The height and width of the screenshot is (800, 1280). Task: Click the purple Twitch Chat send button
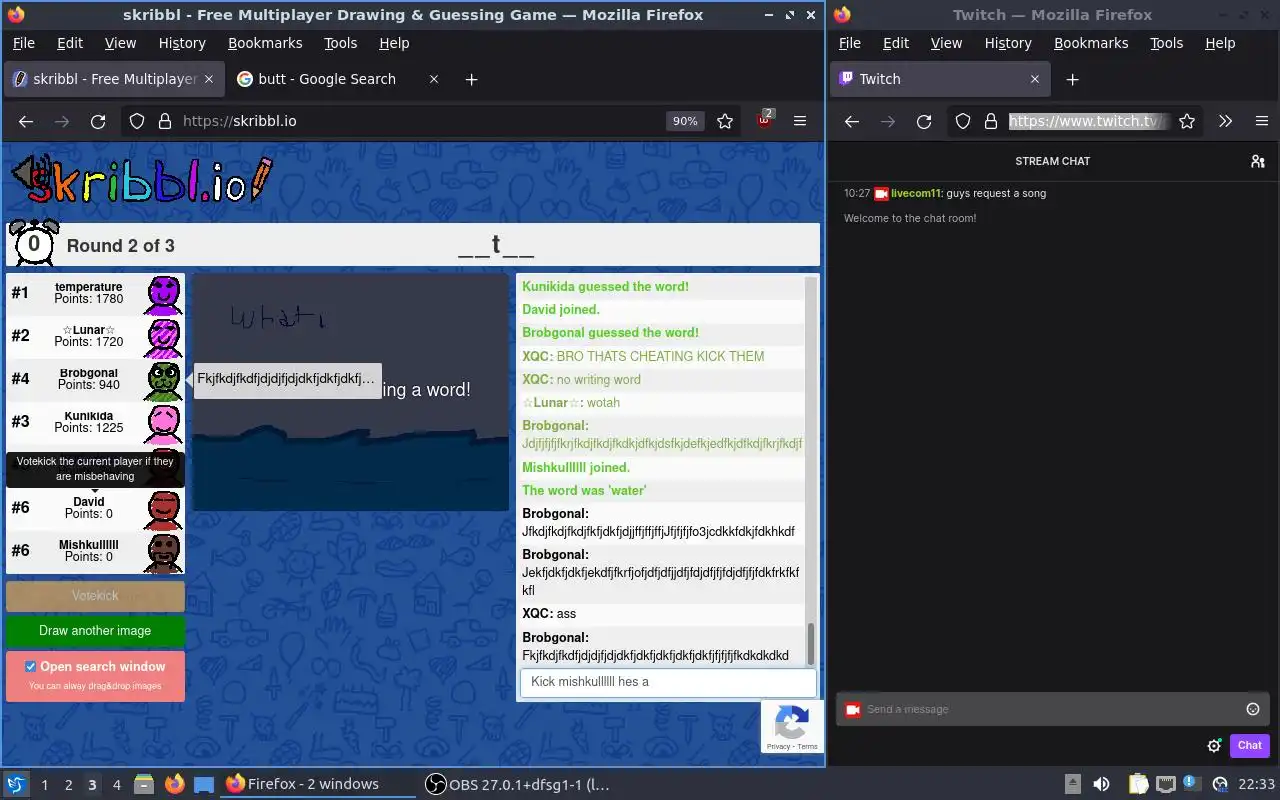1249,745
